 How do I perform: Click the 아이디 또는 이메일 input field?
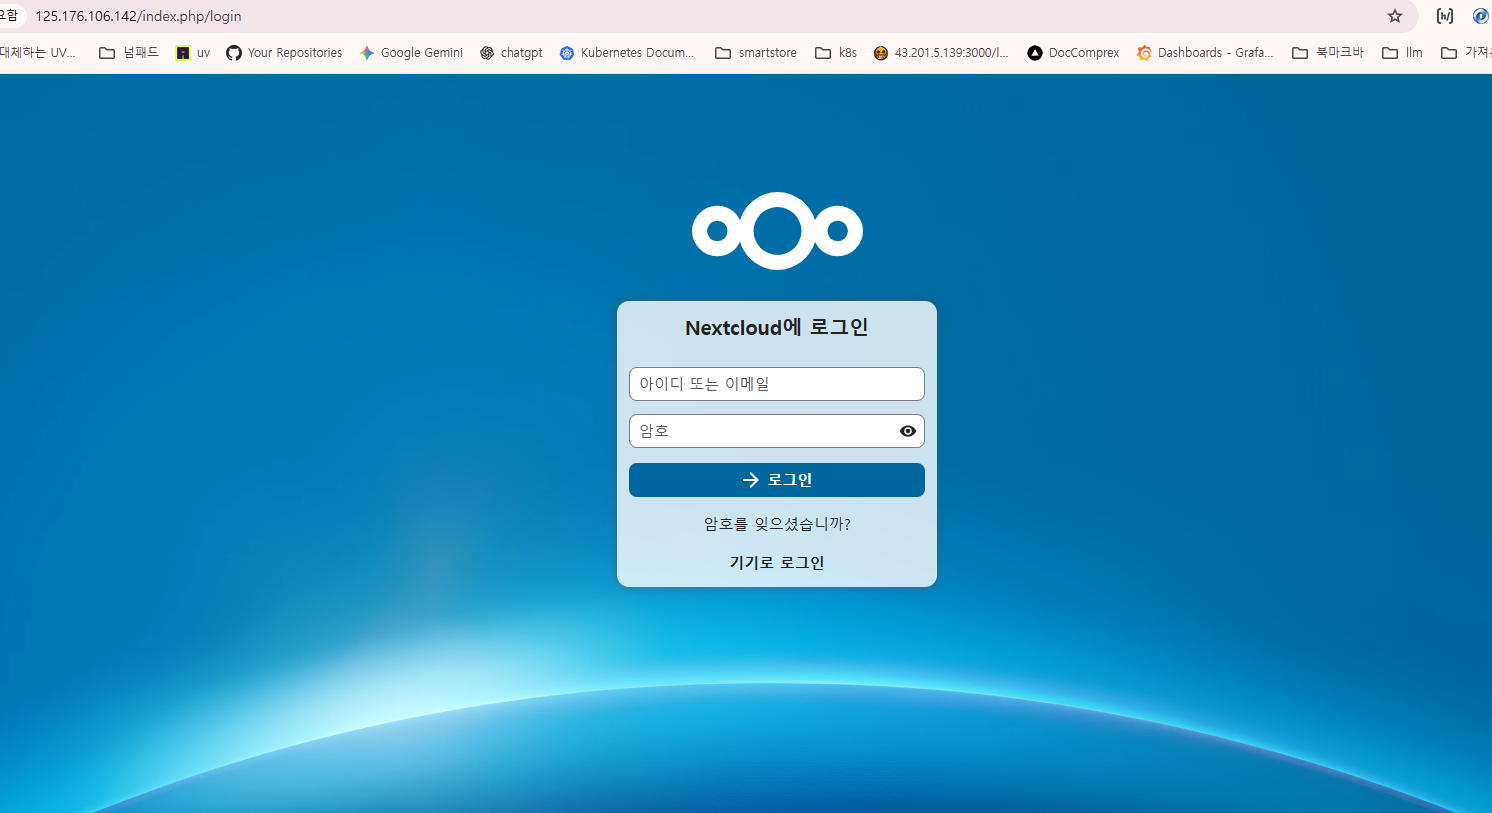click(776, 384)
